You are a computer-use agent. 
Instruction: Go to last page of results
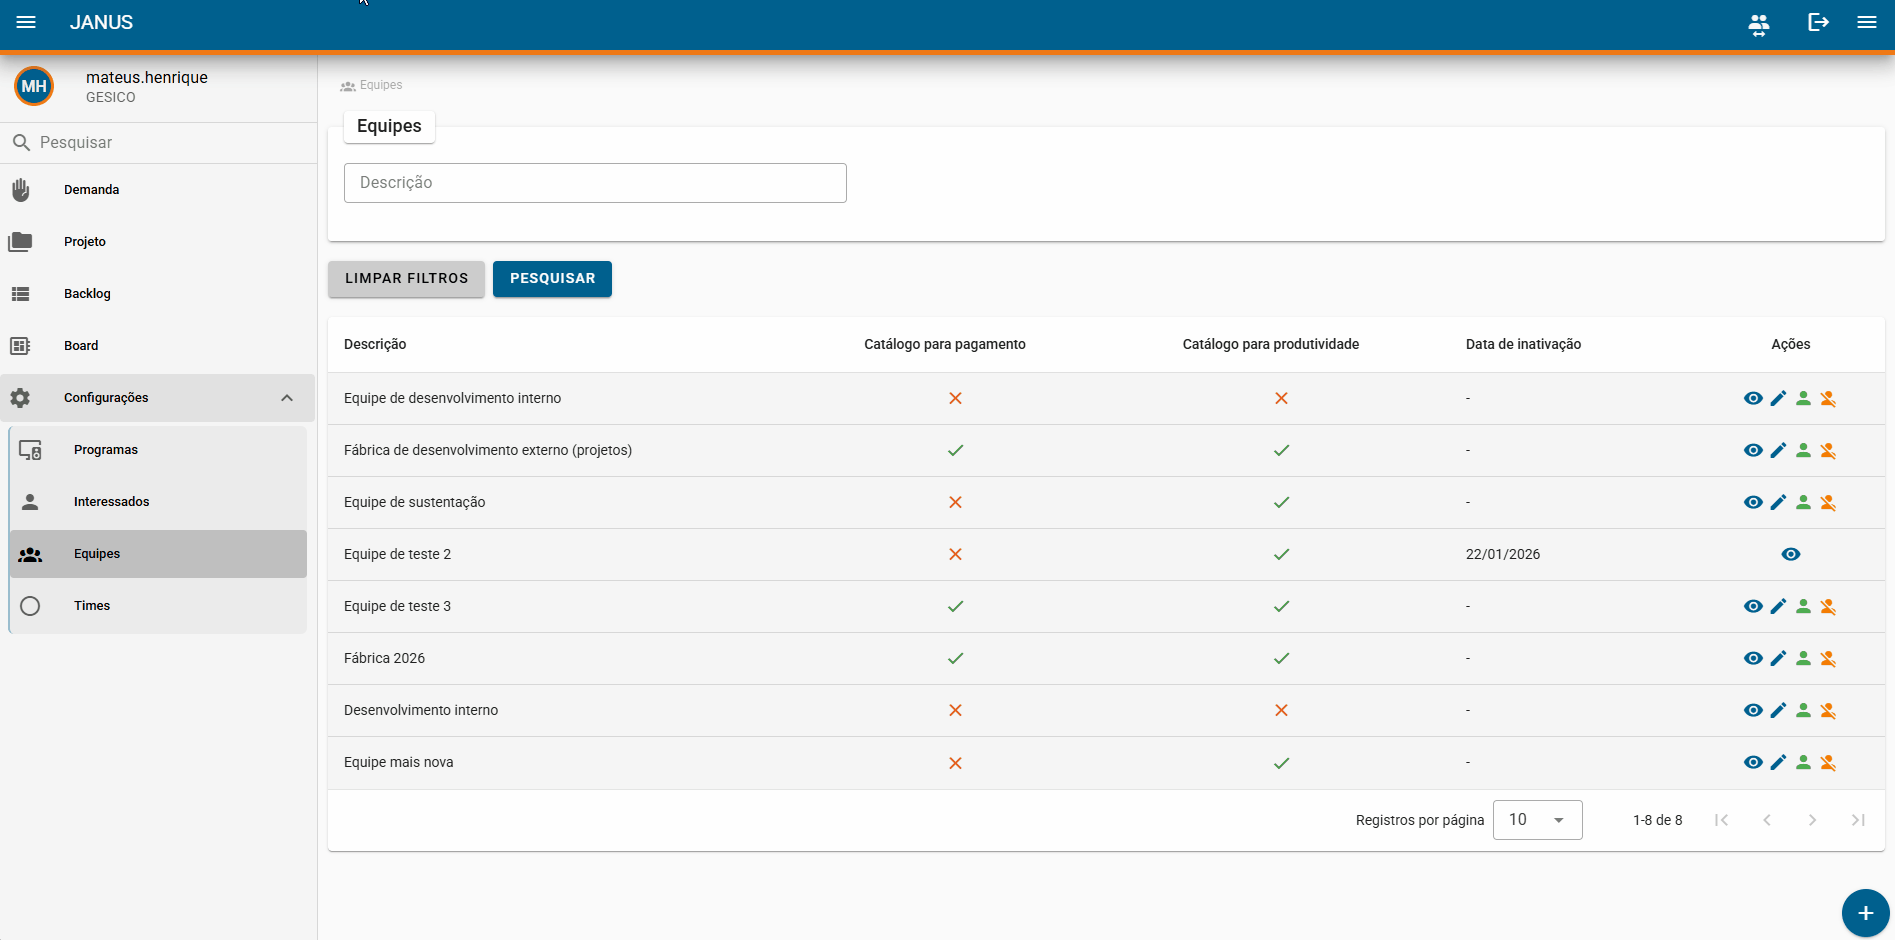(x=1858, y=820)
